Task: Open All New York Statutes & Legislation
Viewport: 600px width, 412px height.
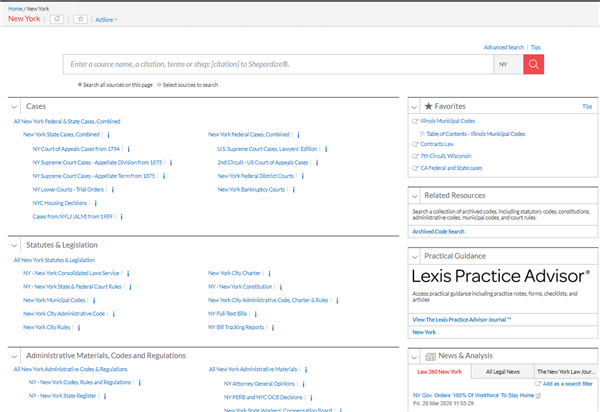Action: click(54, 260)
